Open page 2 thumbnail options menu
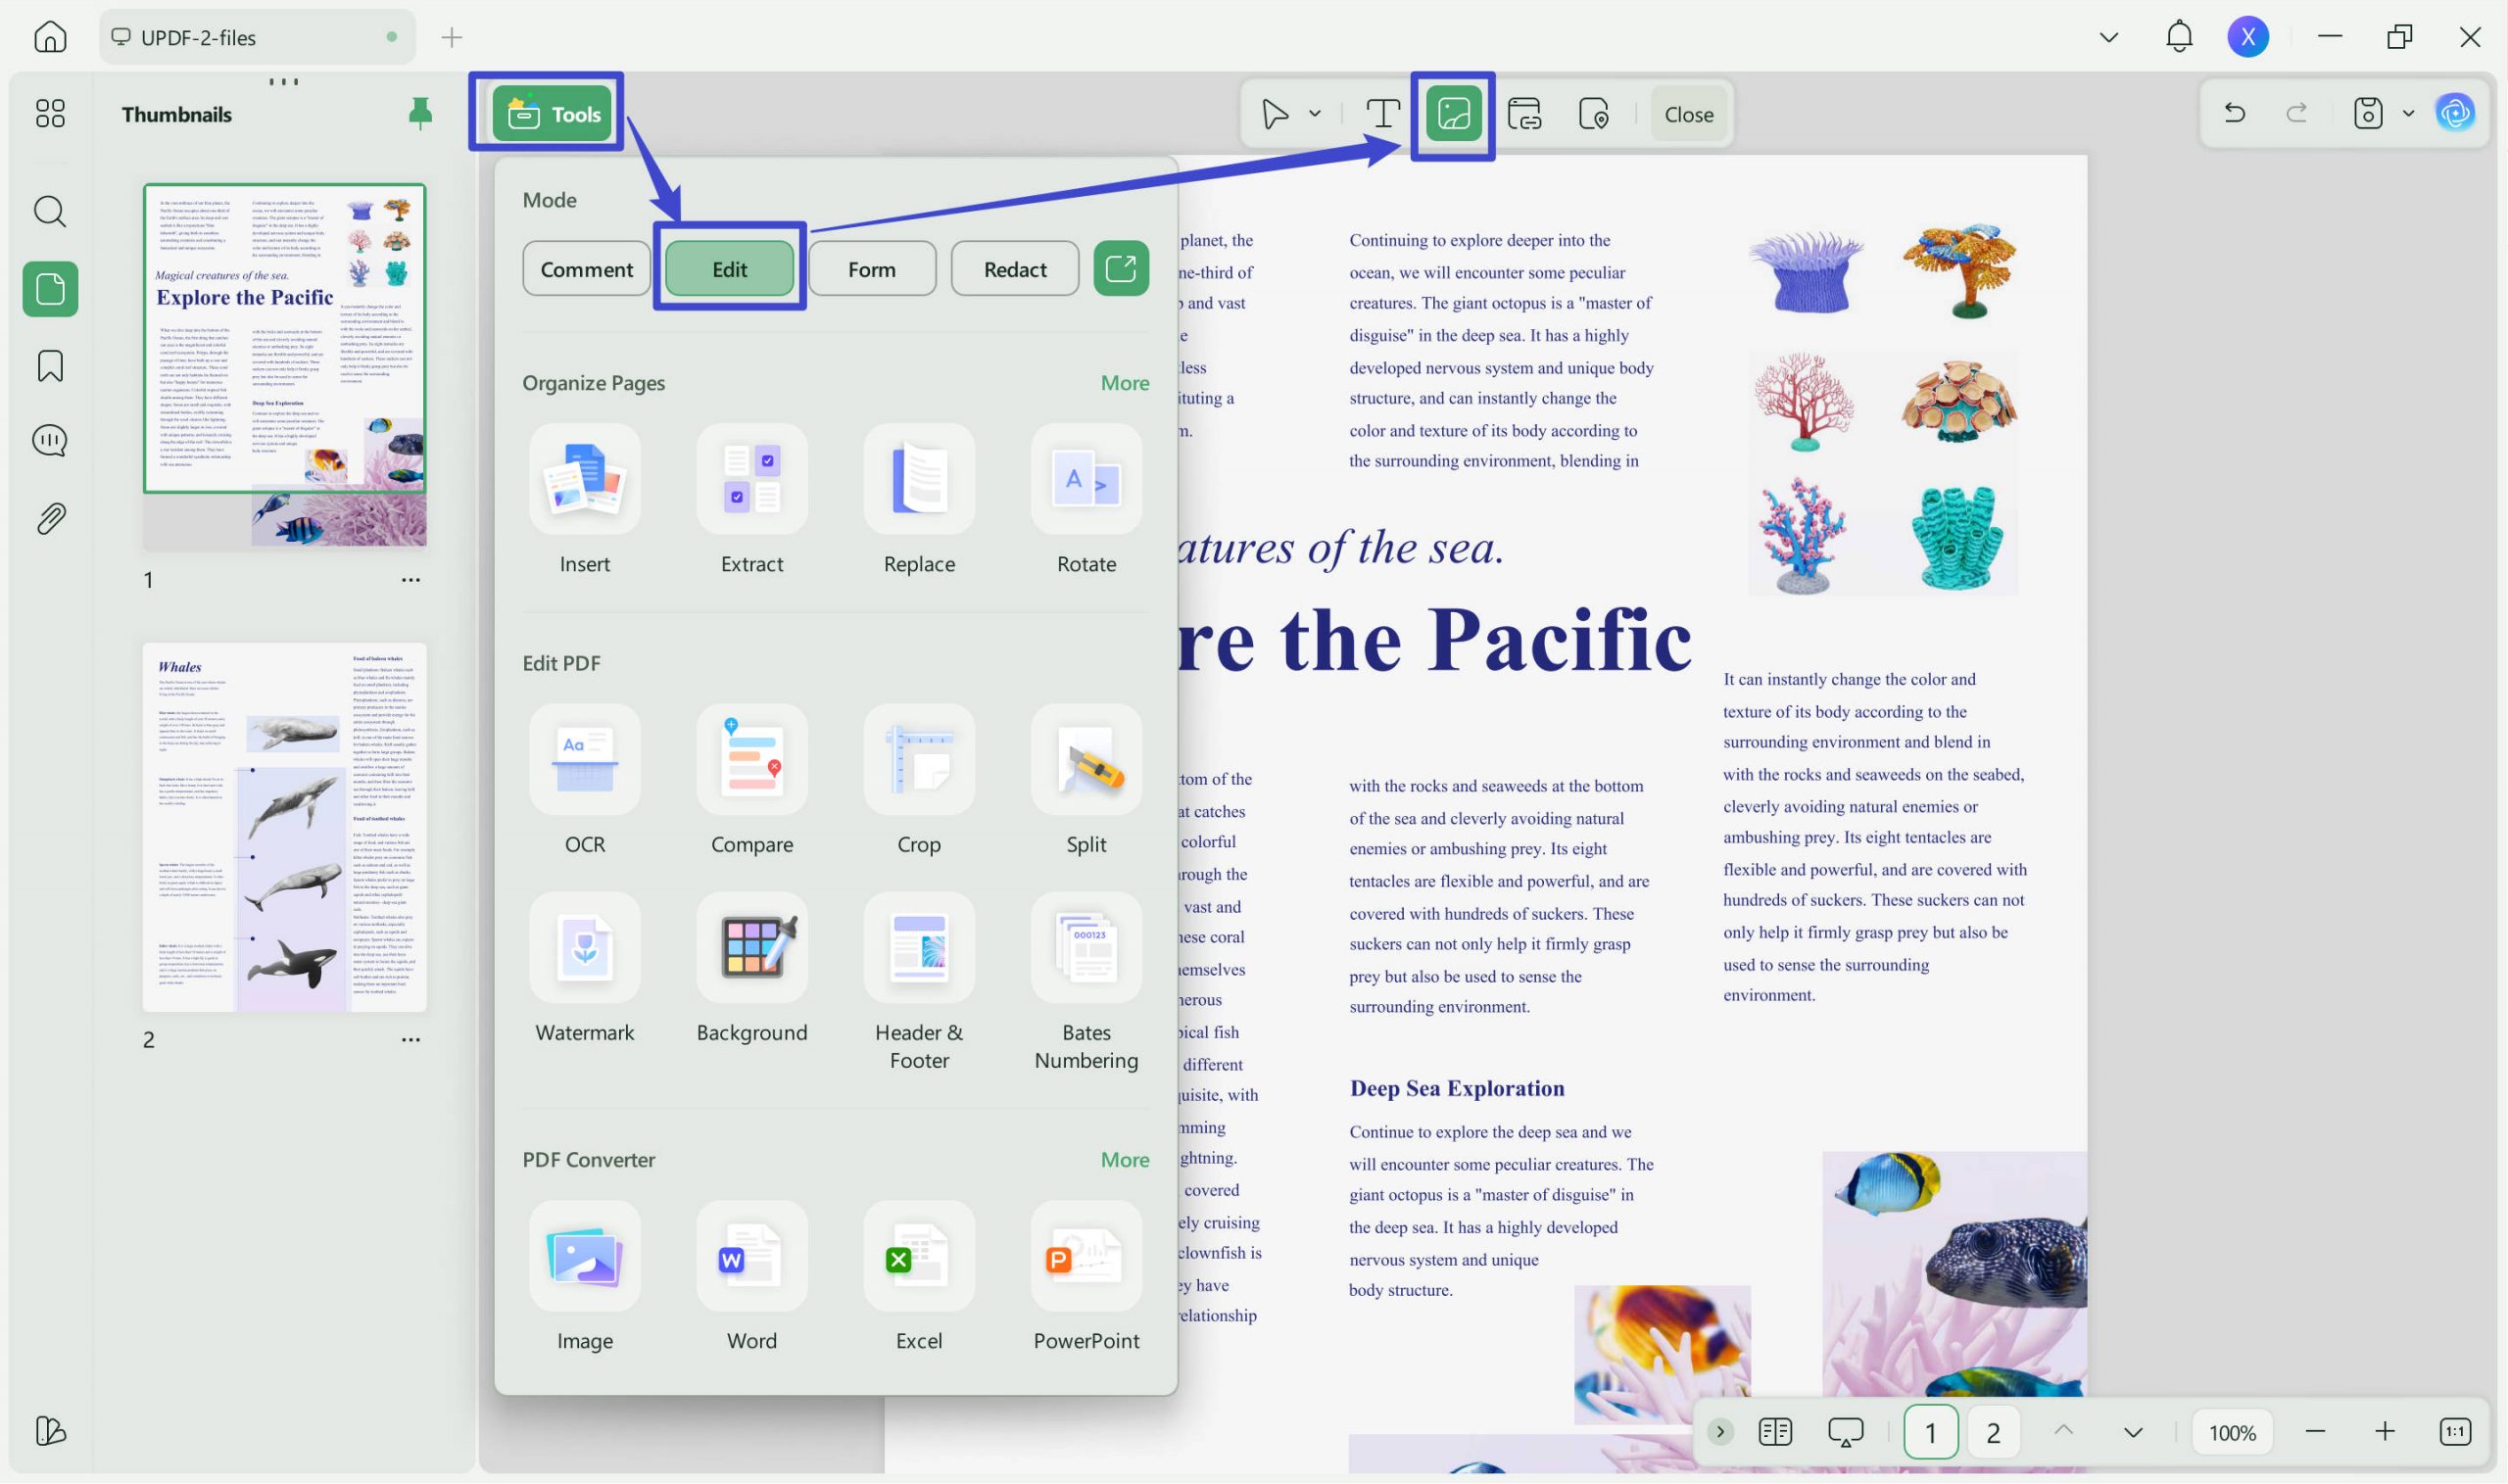This screenshot has height=1484, width=2508. pos(410,1040)
